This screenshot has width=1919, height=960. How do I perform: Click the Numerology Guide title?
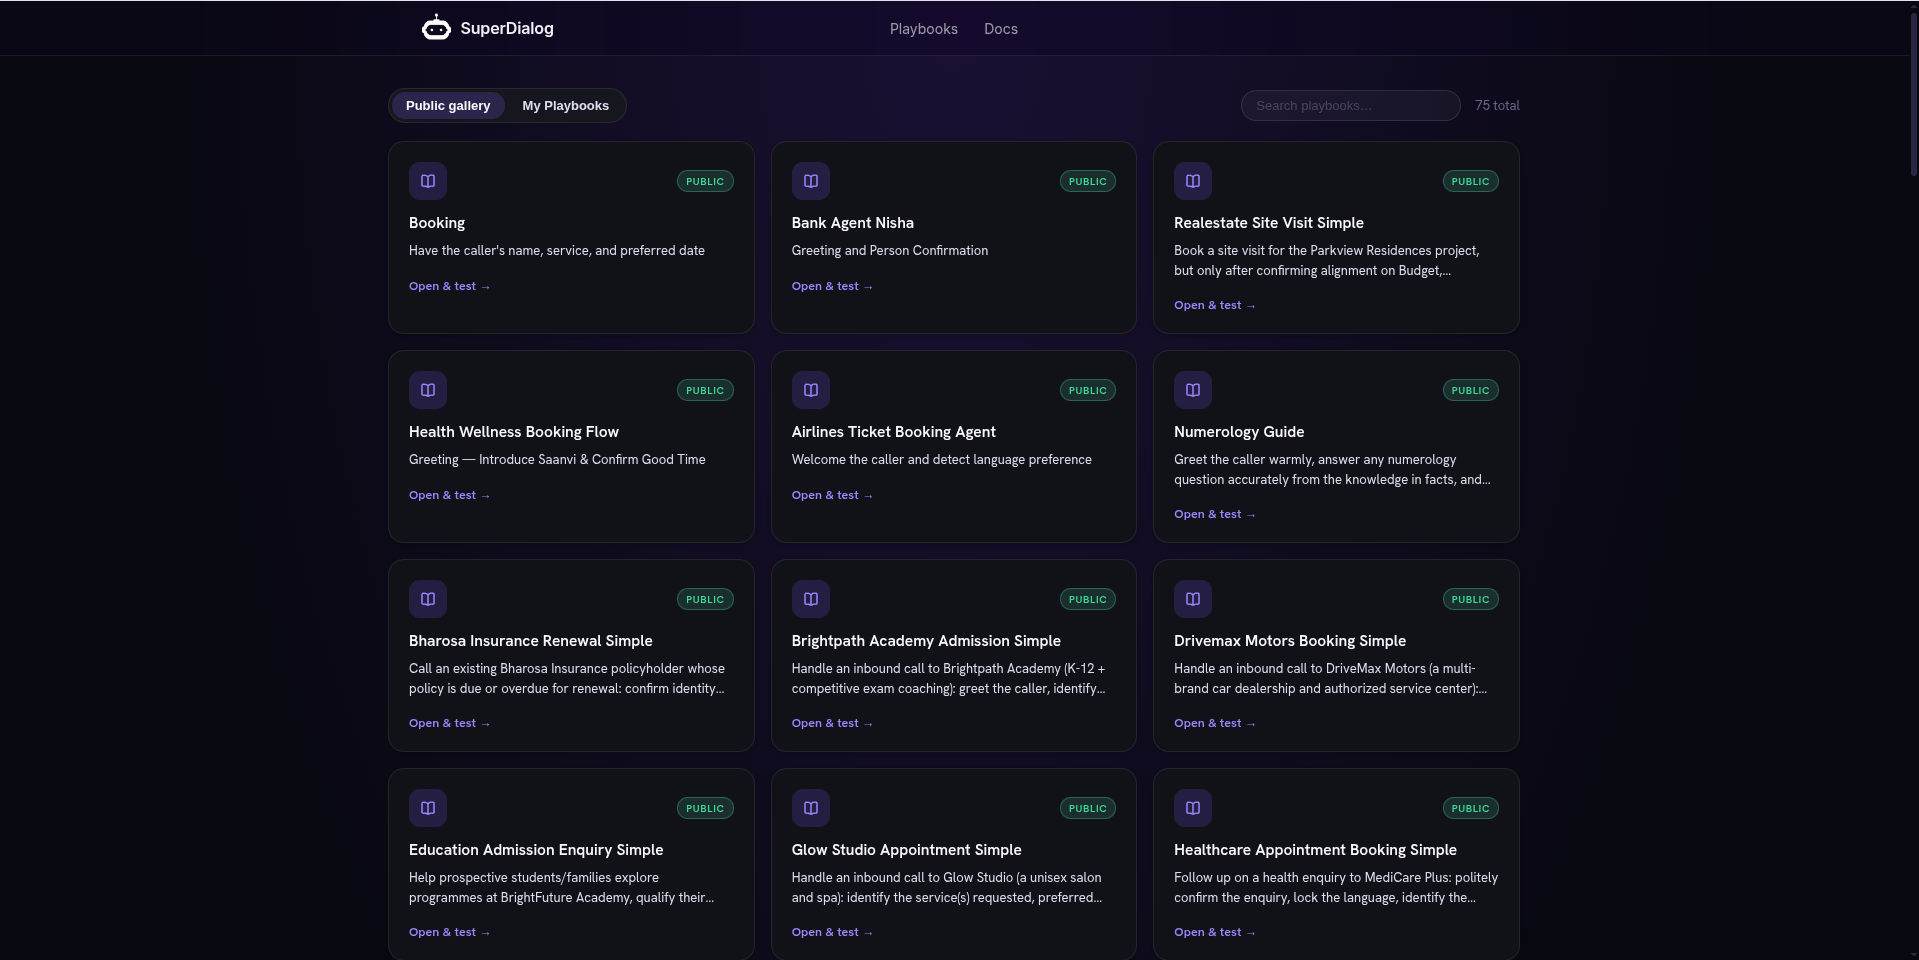tap(1239, 432)
